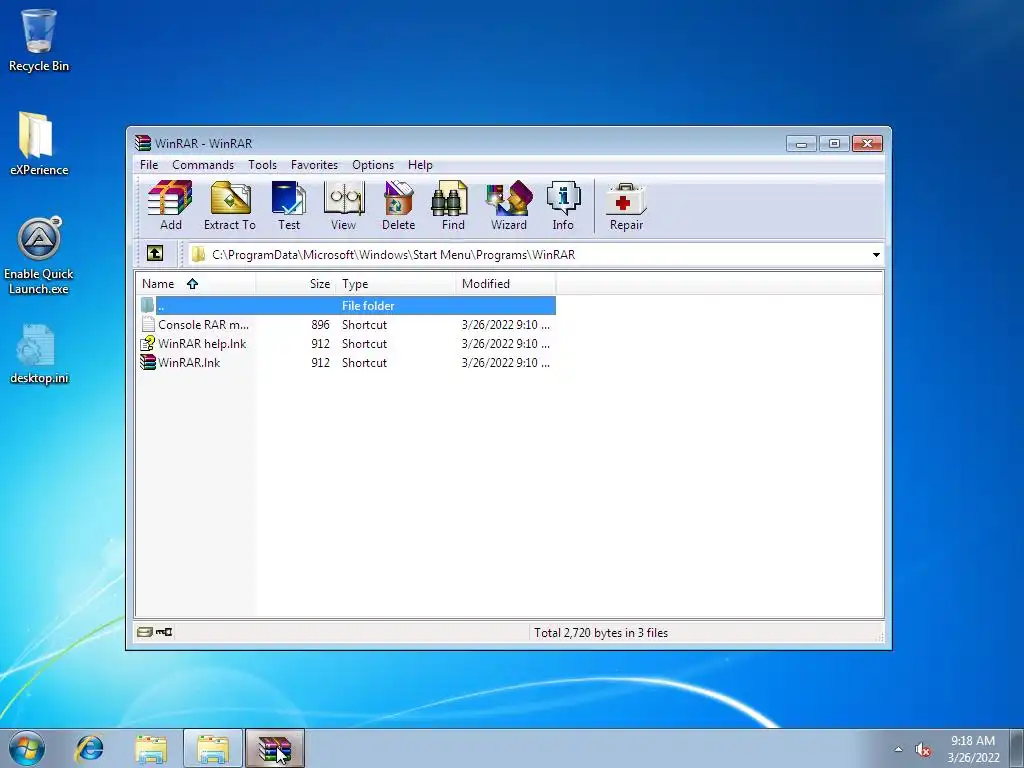
Task: Open the Options menu
Action: tap(373, 165)
